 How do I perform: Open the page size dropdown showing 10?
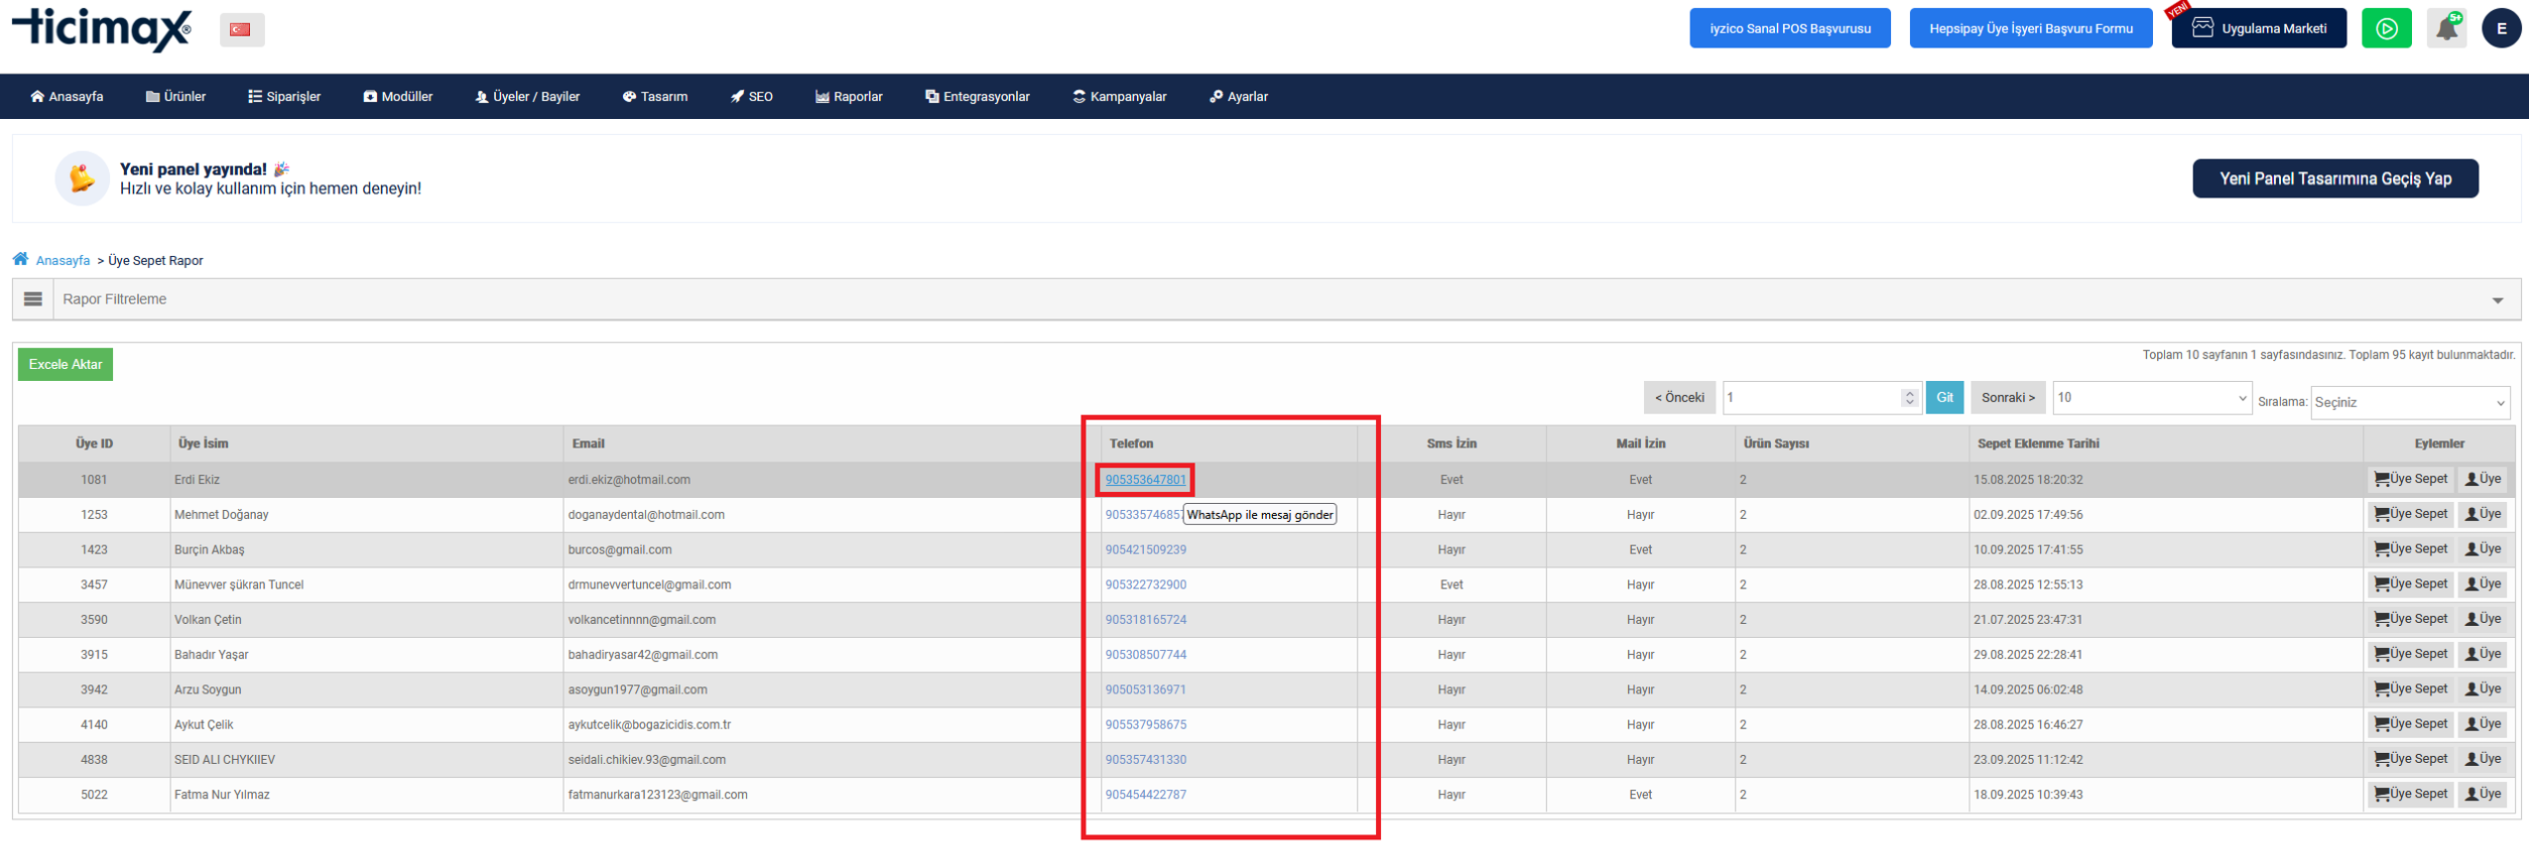[x=2150, y=398]
